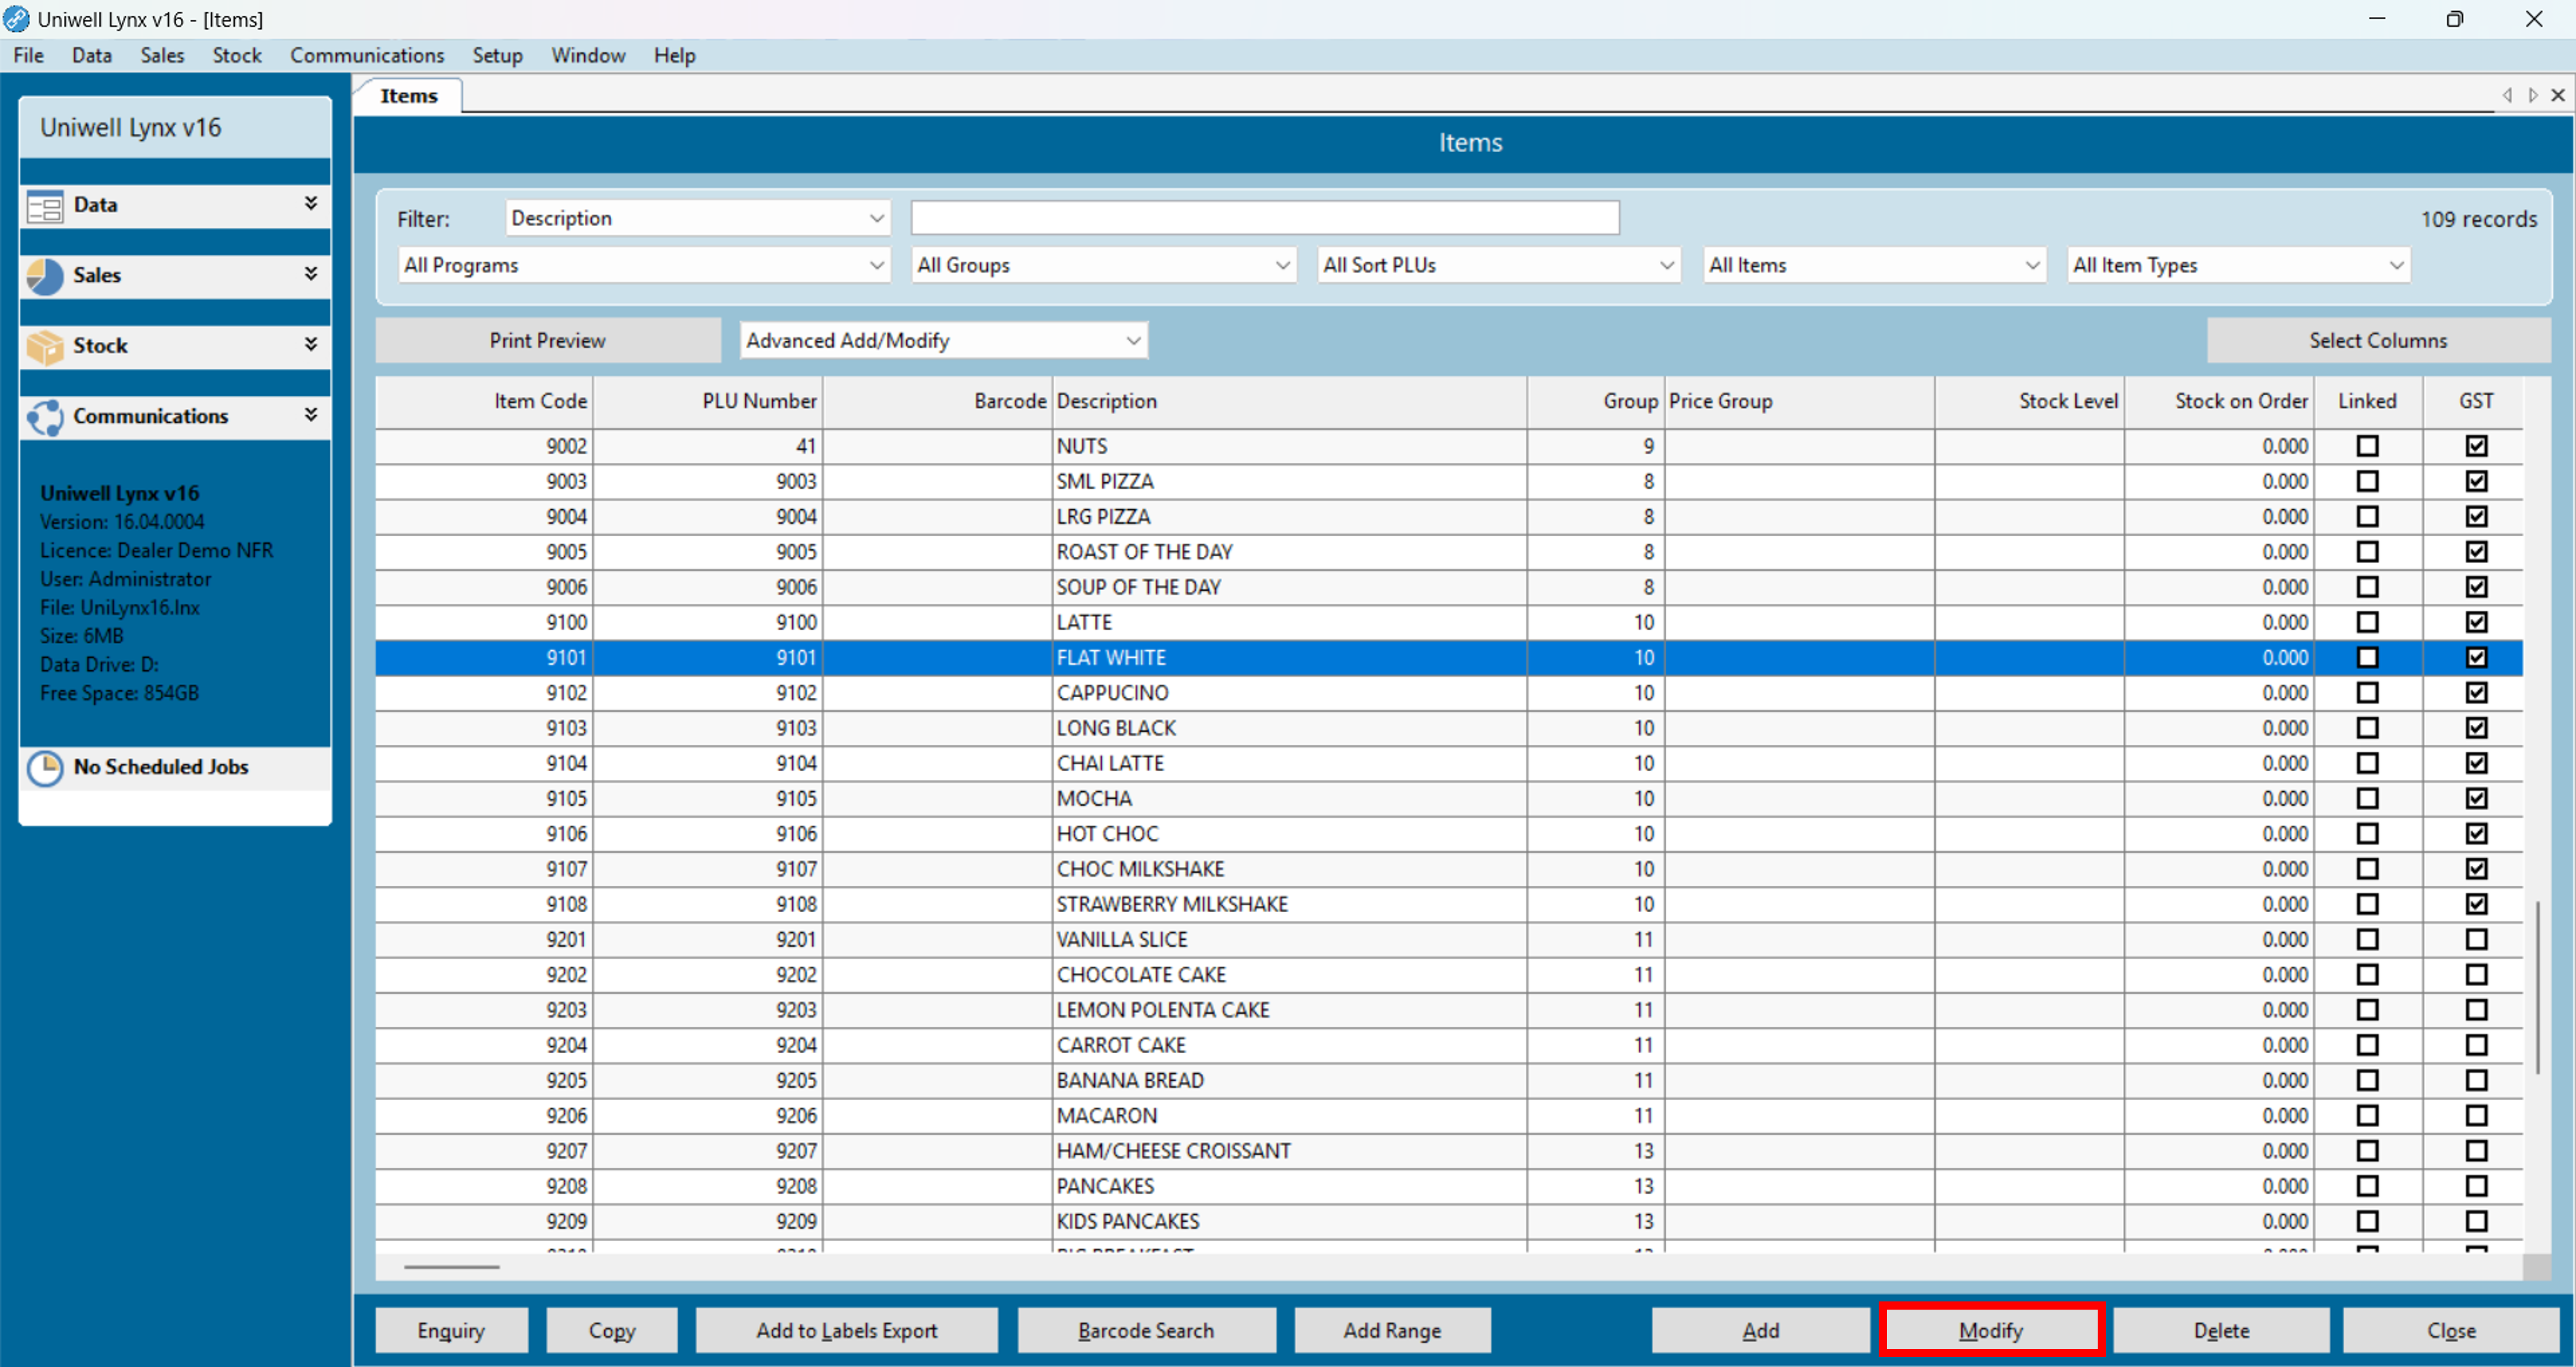Open the Setup menu
Screen dimensions: 2576x1367
point(497,56)
